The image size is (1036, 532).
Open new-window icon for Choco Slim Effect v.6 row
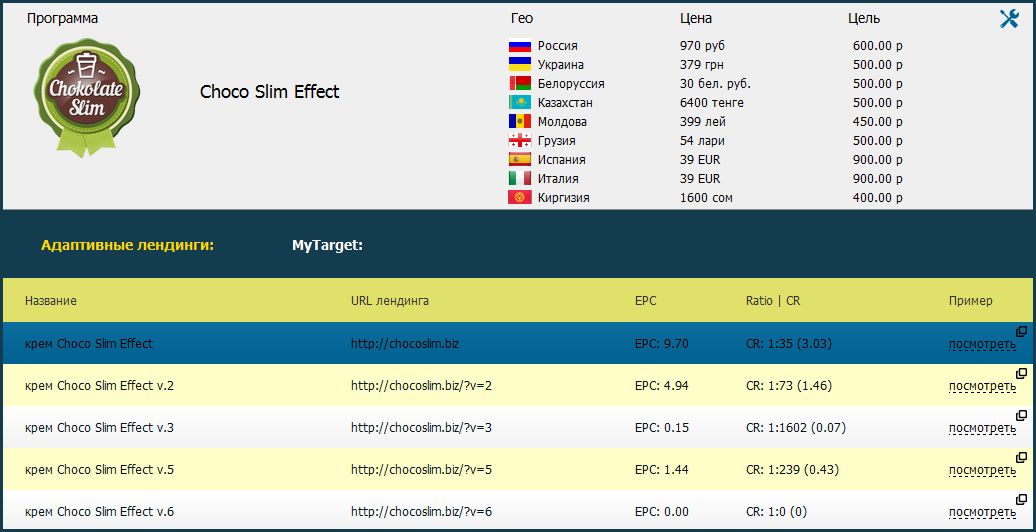[1021, 500]
